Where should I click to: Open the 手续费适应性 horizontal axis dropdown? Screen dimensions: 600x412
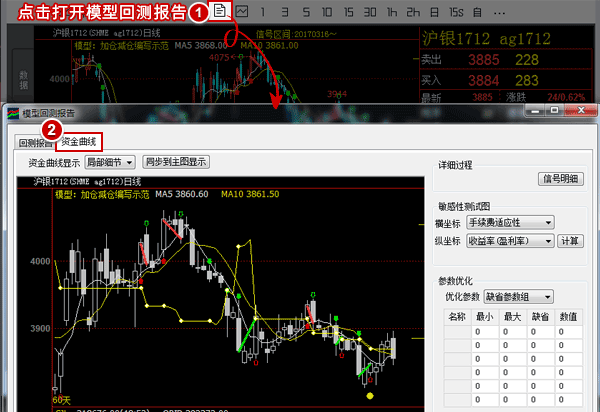(510, 221)
